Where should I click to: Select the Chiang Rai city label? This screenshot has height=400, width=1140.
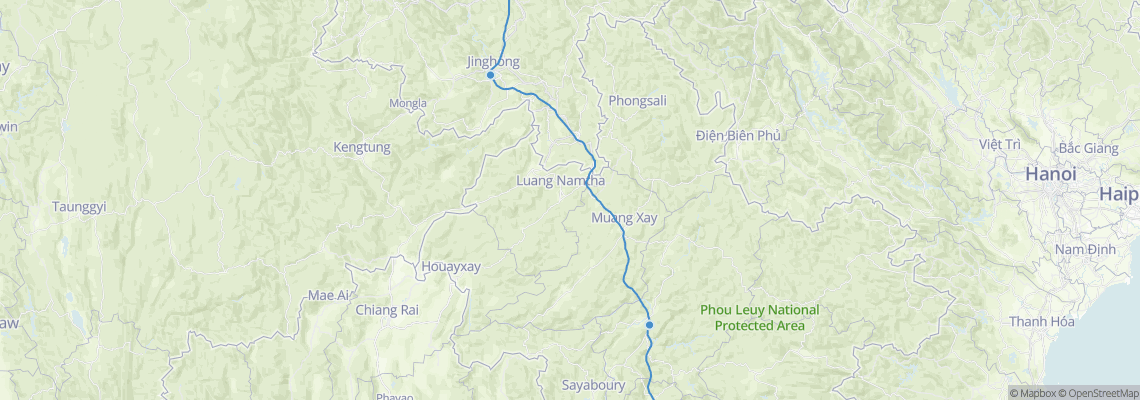point(387,310)
